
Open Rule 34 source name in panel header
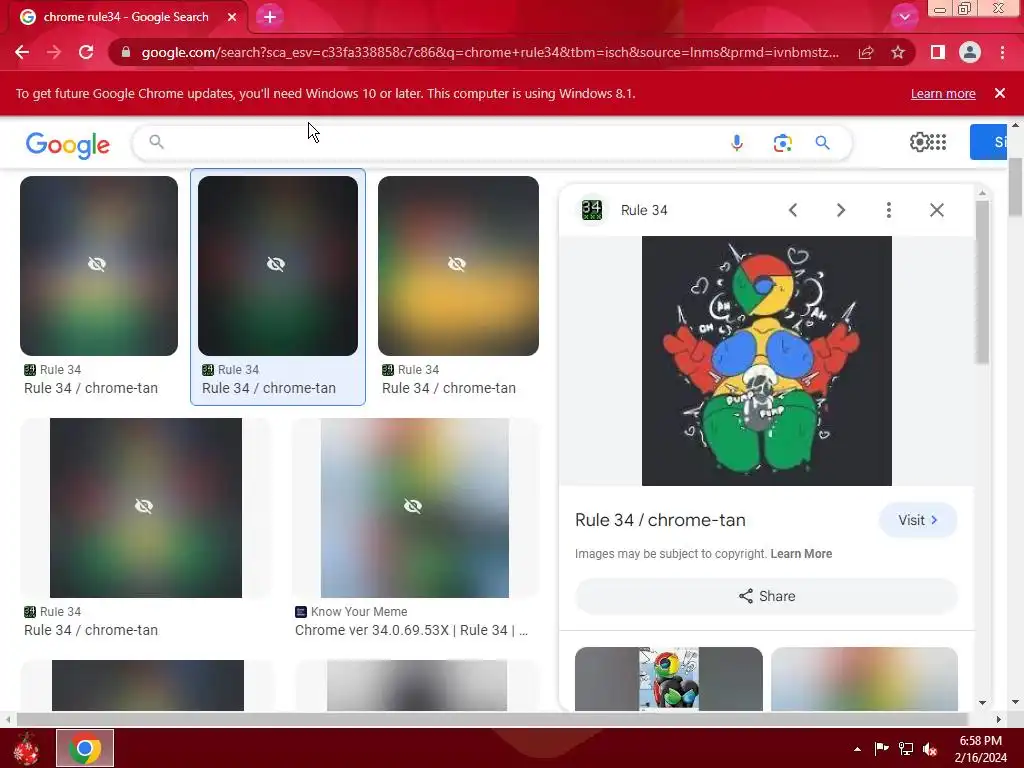644,210
